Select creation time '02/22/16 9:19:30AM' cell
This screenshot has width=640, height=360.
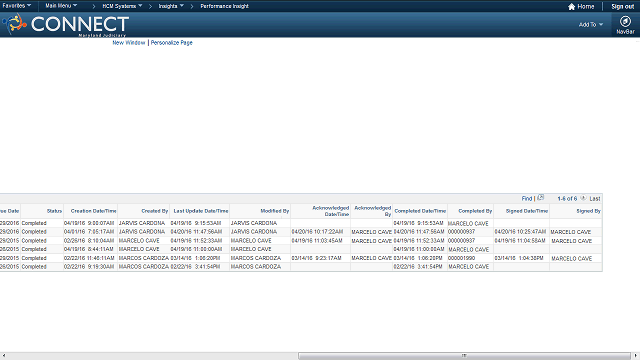pos(89,267)
